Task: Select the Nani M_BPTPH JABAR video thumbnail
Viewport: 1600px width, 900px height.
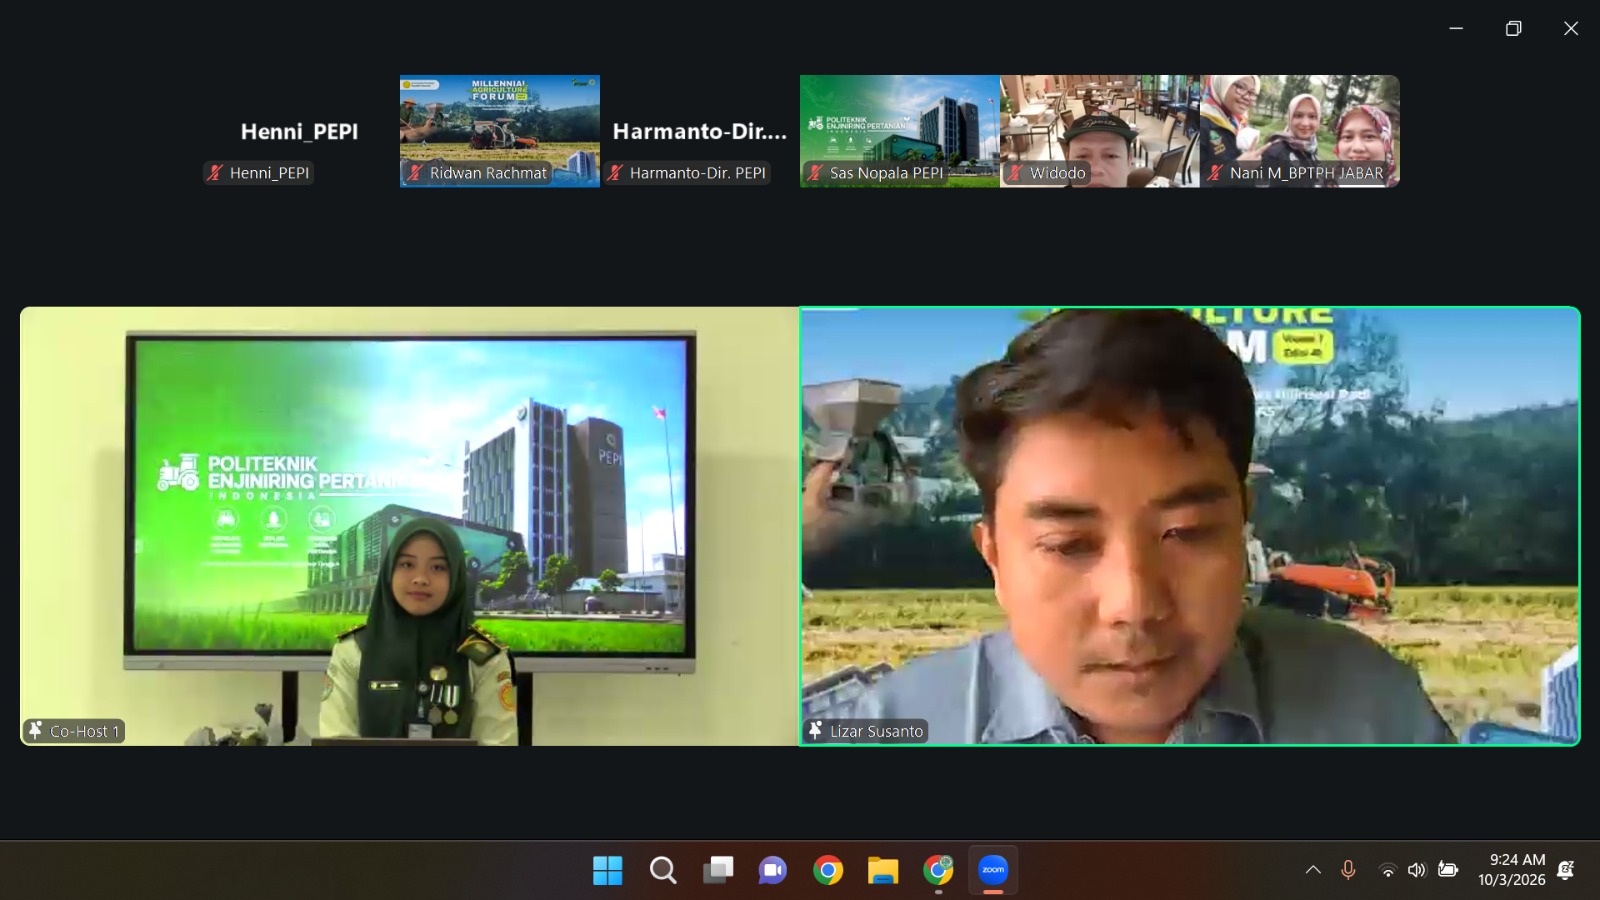Action: point(1300,131)
